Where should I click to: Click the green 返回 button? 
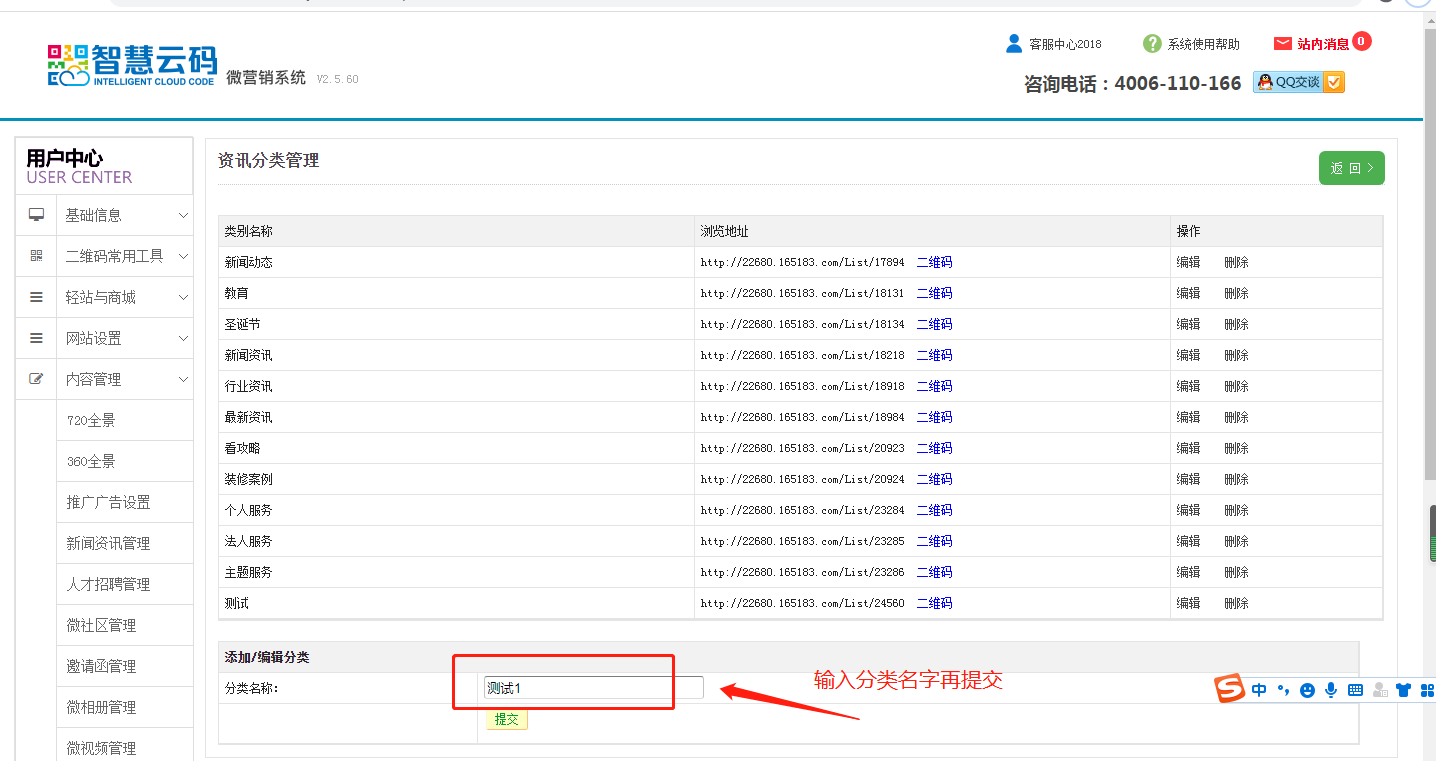tap(1351, 168)
